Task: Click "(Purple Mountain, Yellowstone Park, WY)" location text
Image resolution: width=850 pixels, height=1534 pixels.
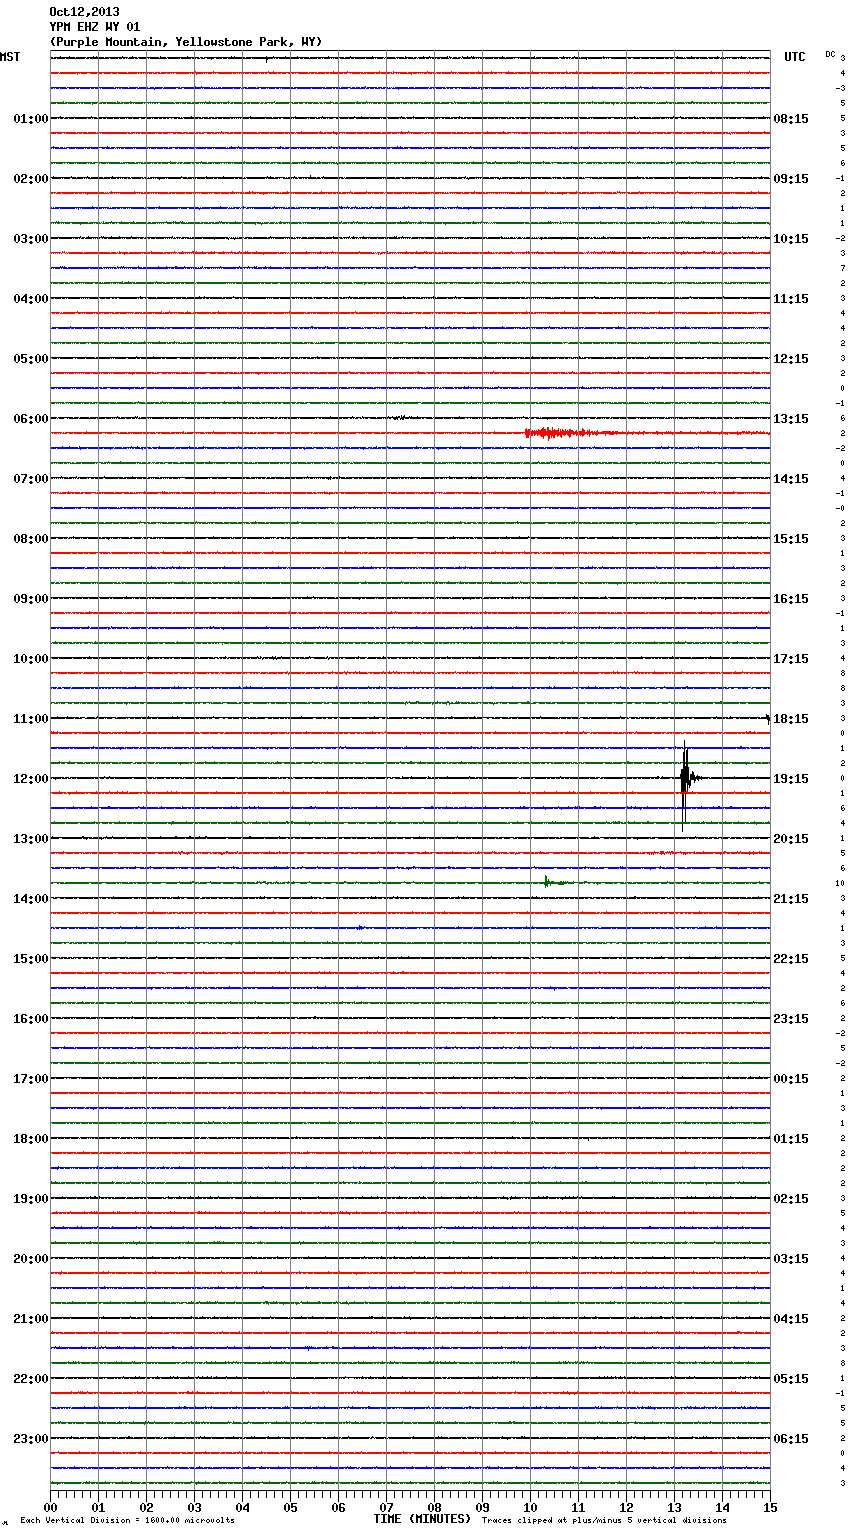Action: pyautogui.click(x=186, y=42)
